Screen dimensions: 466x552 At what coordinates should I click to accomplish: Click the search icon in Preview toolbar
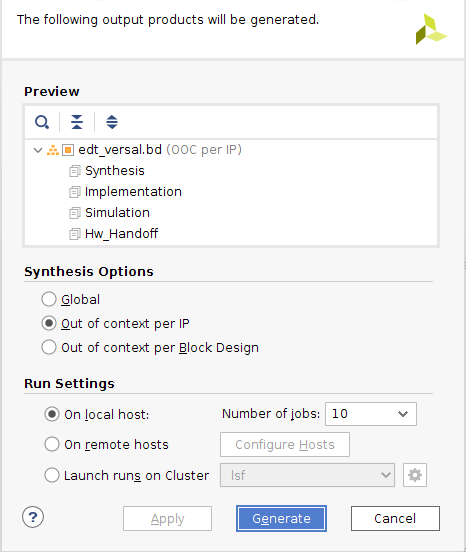(42, 122)
